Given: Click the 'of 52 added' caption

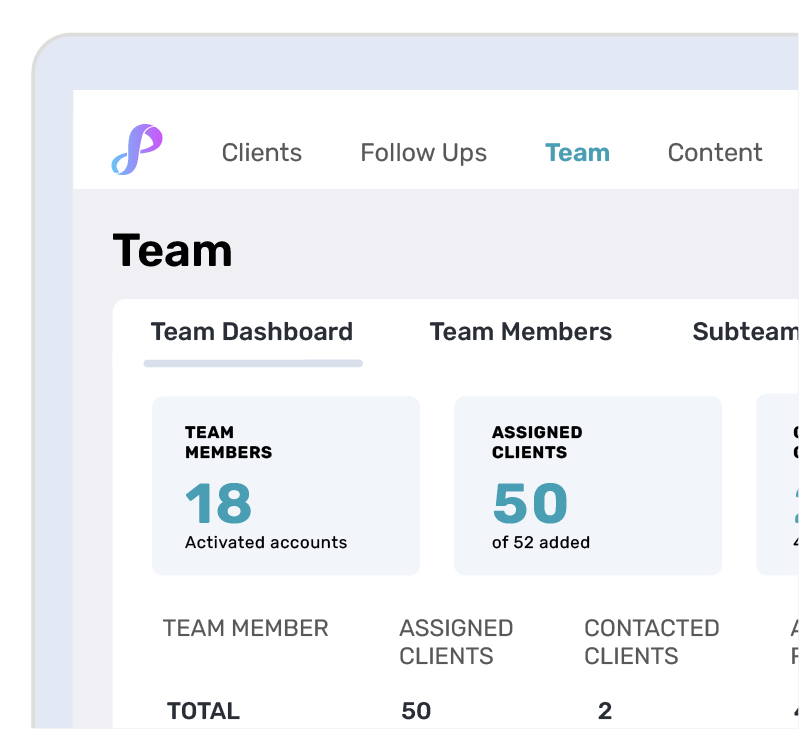Looking at the screenshot, I should tap(540, 543).
